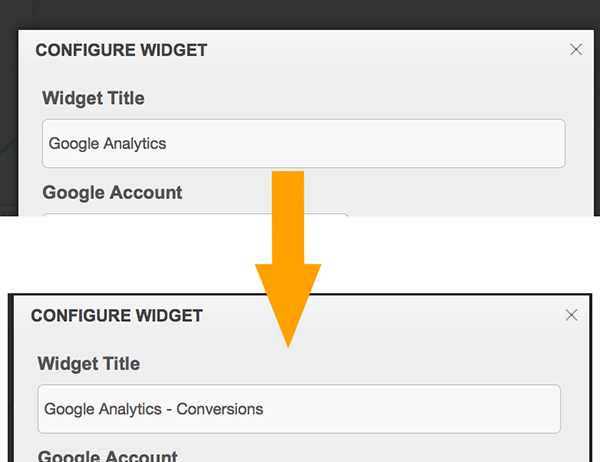Viewport: 600px width, 462px height.
Task: Click the "Google Account" label in upper dialog
Action: (x=112, y=192)
